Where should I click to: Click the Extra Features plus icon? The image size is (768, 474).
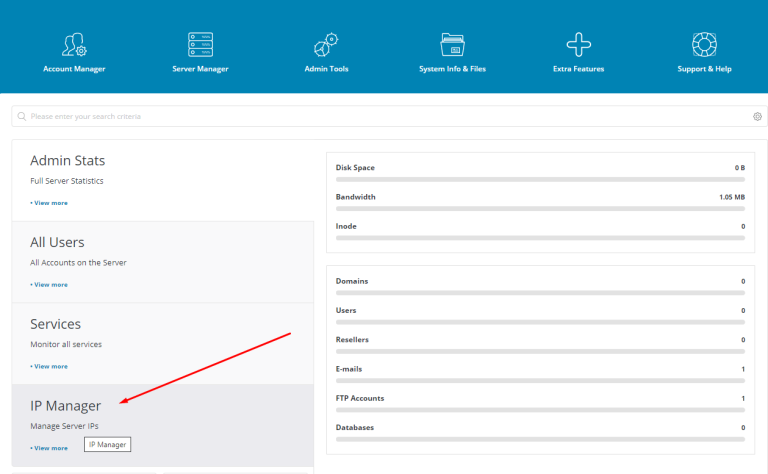click(x=578, y=44)
